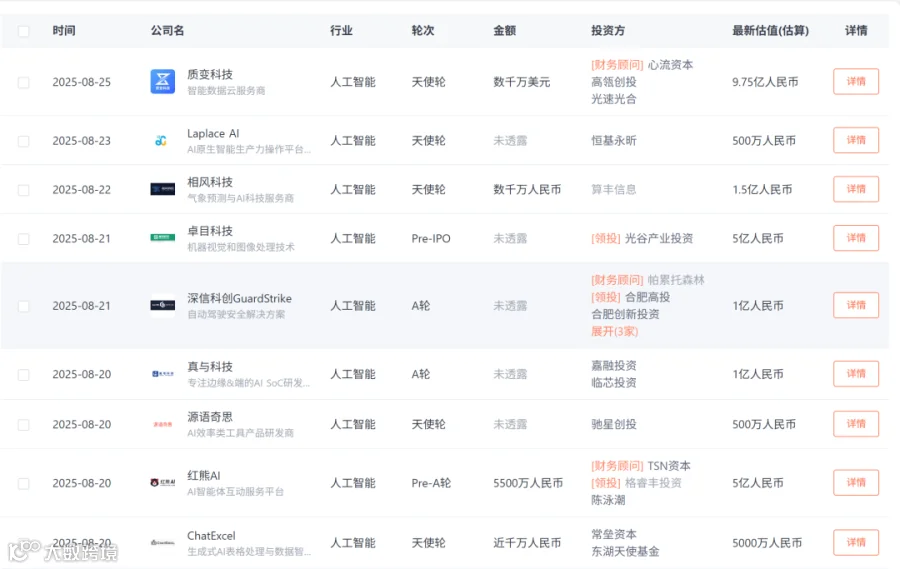The height and width of the screenshot is (569, 900).
Task: Check the box for 真与科技 row
Action: coord(24,374)
